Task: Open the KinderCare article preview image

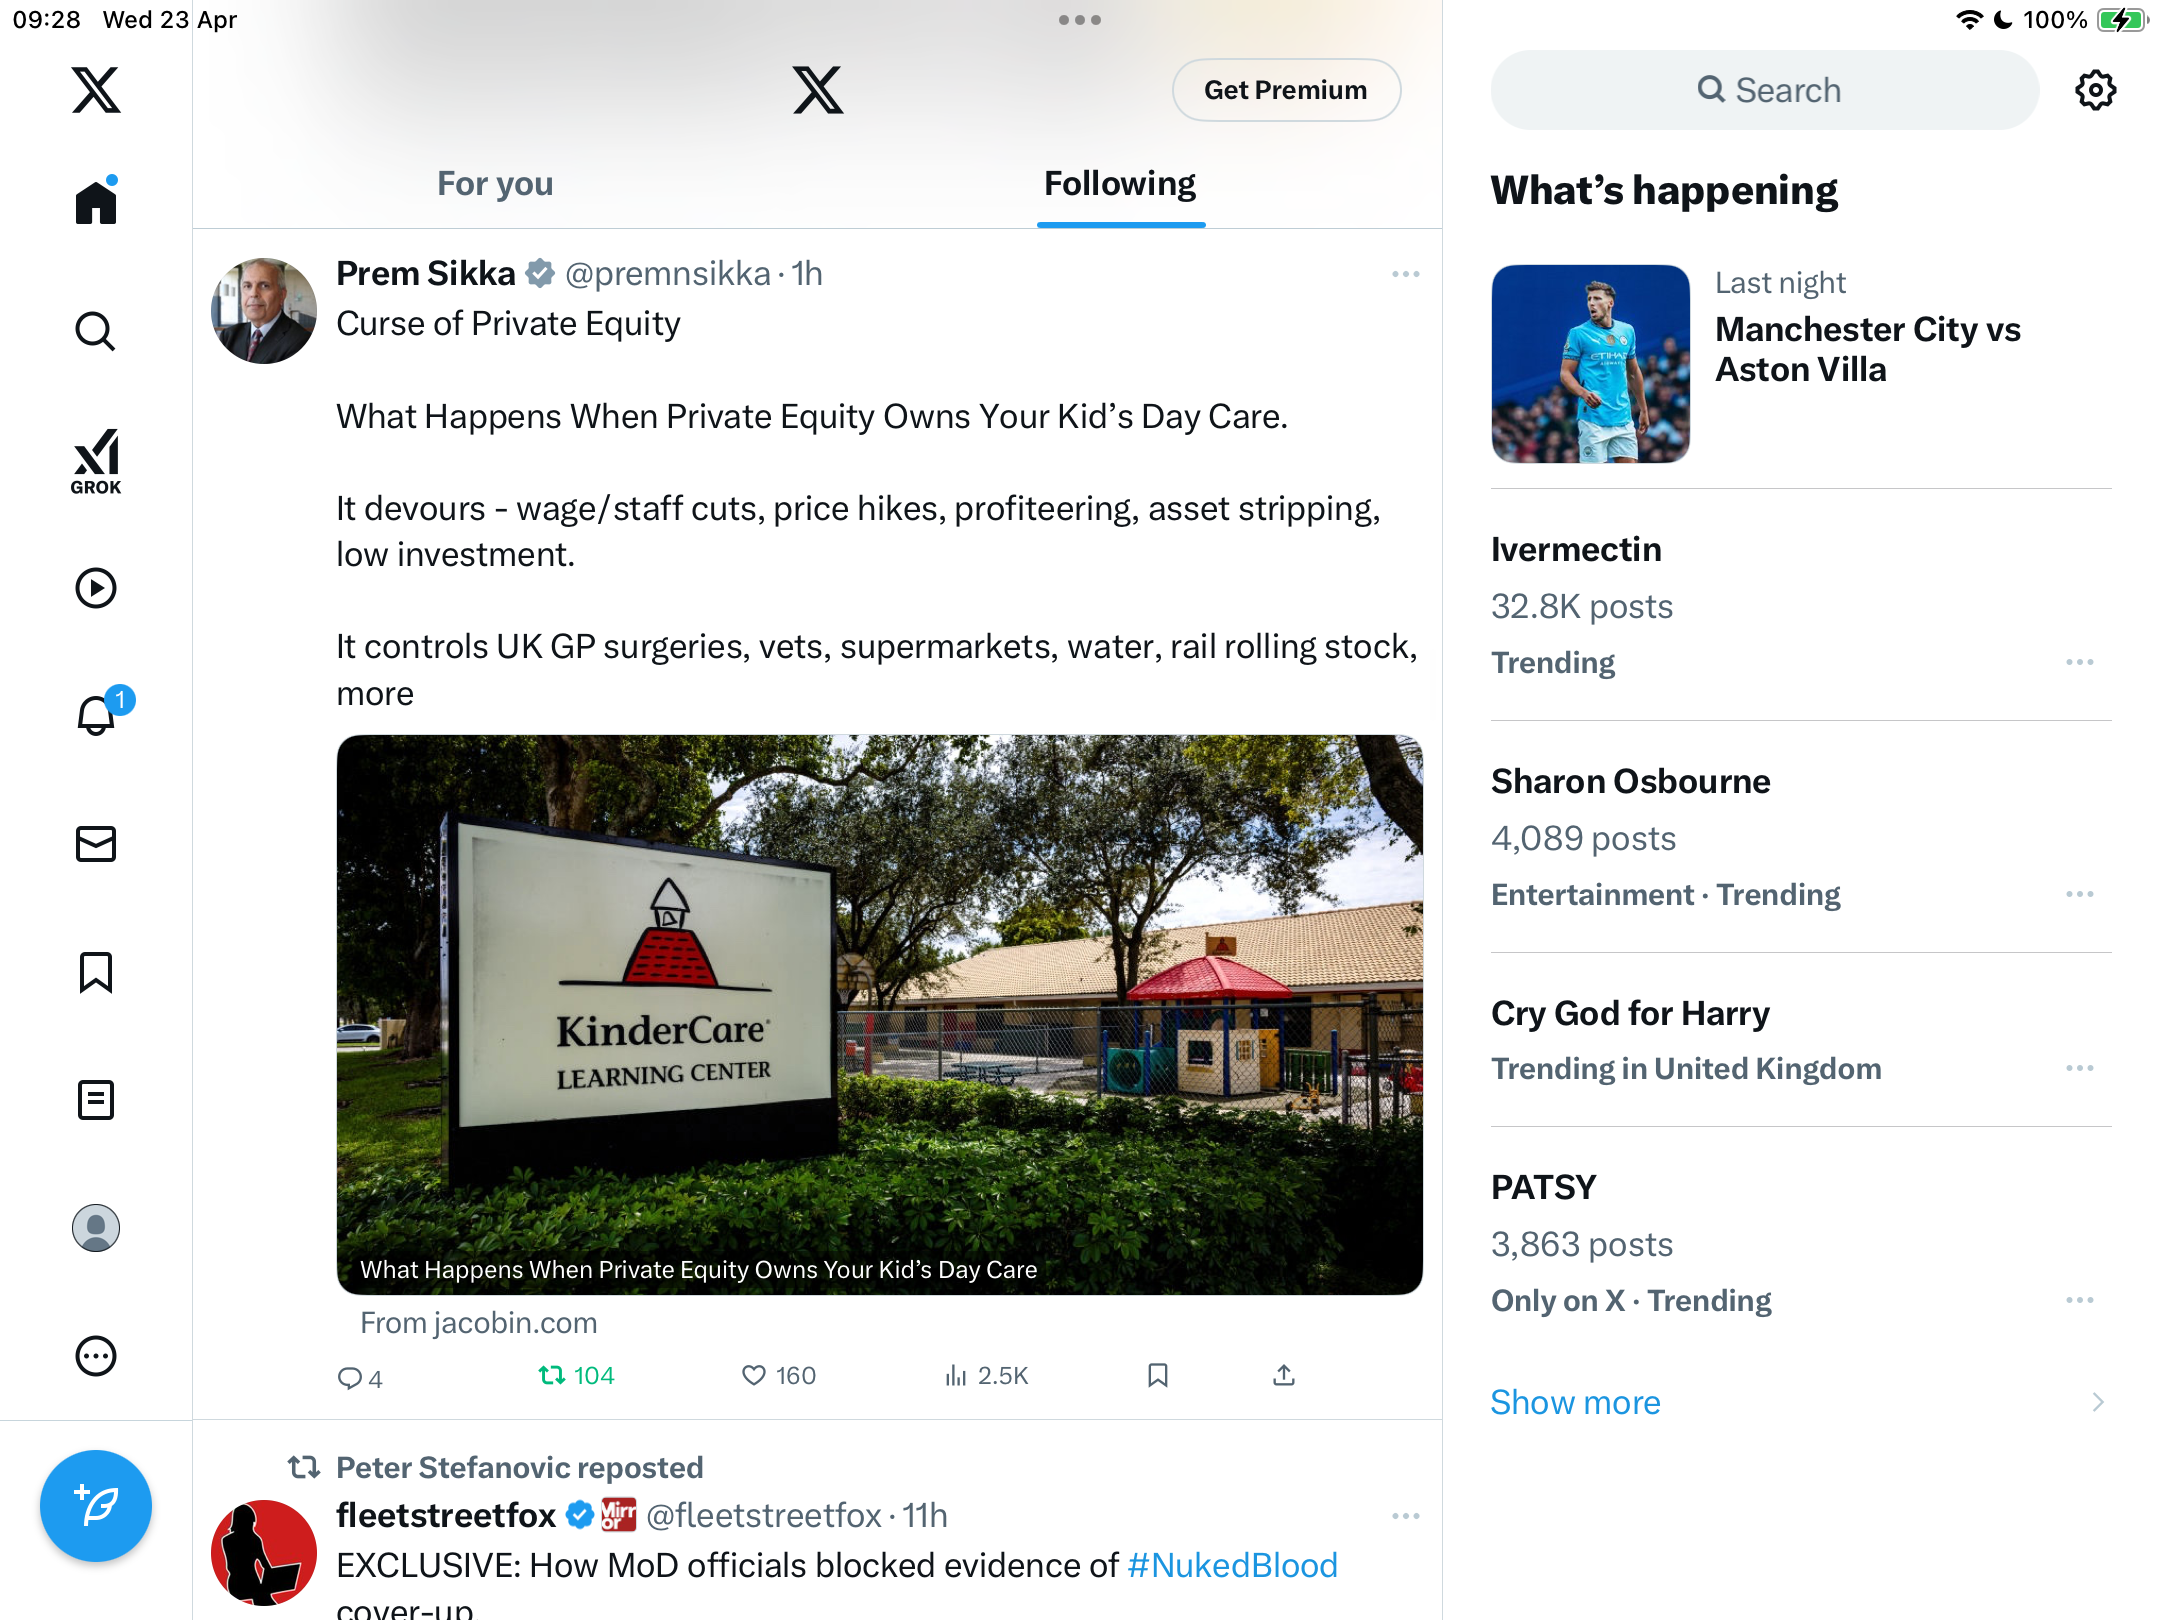Action: 879,1014
